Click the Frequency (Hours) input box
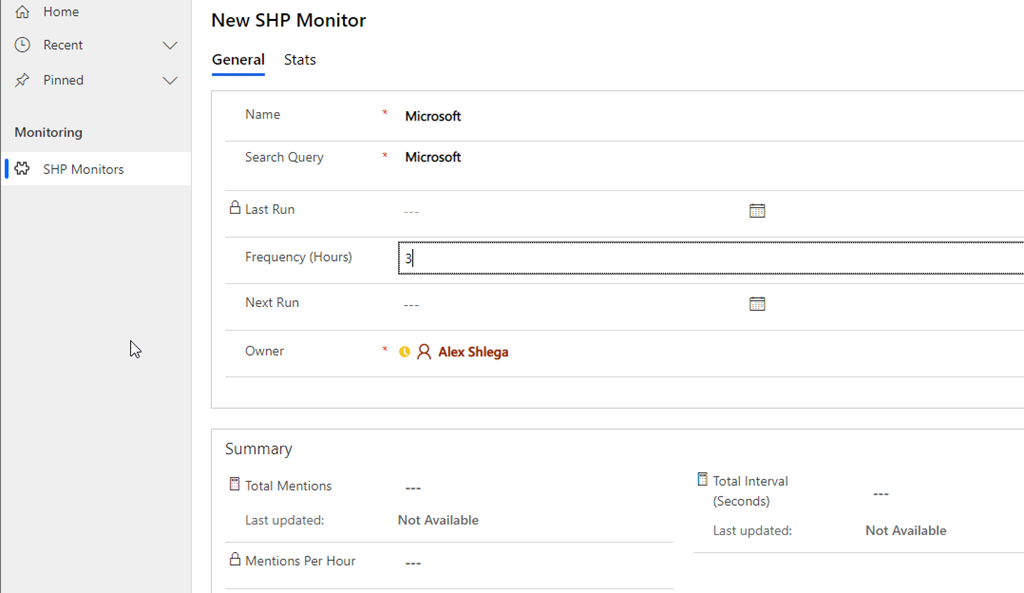 coord(711,258)
